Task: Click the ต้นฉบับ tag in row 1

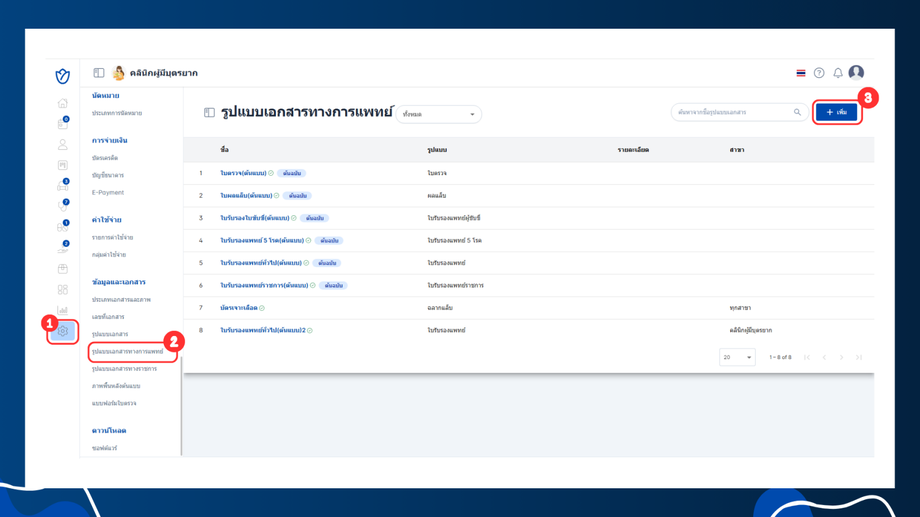Action: click(292, 173)
